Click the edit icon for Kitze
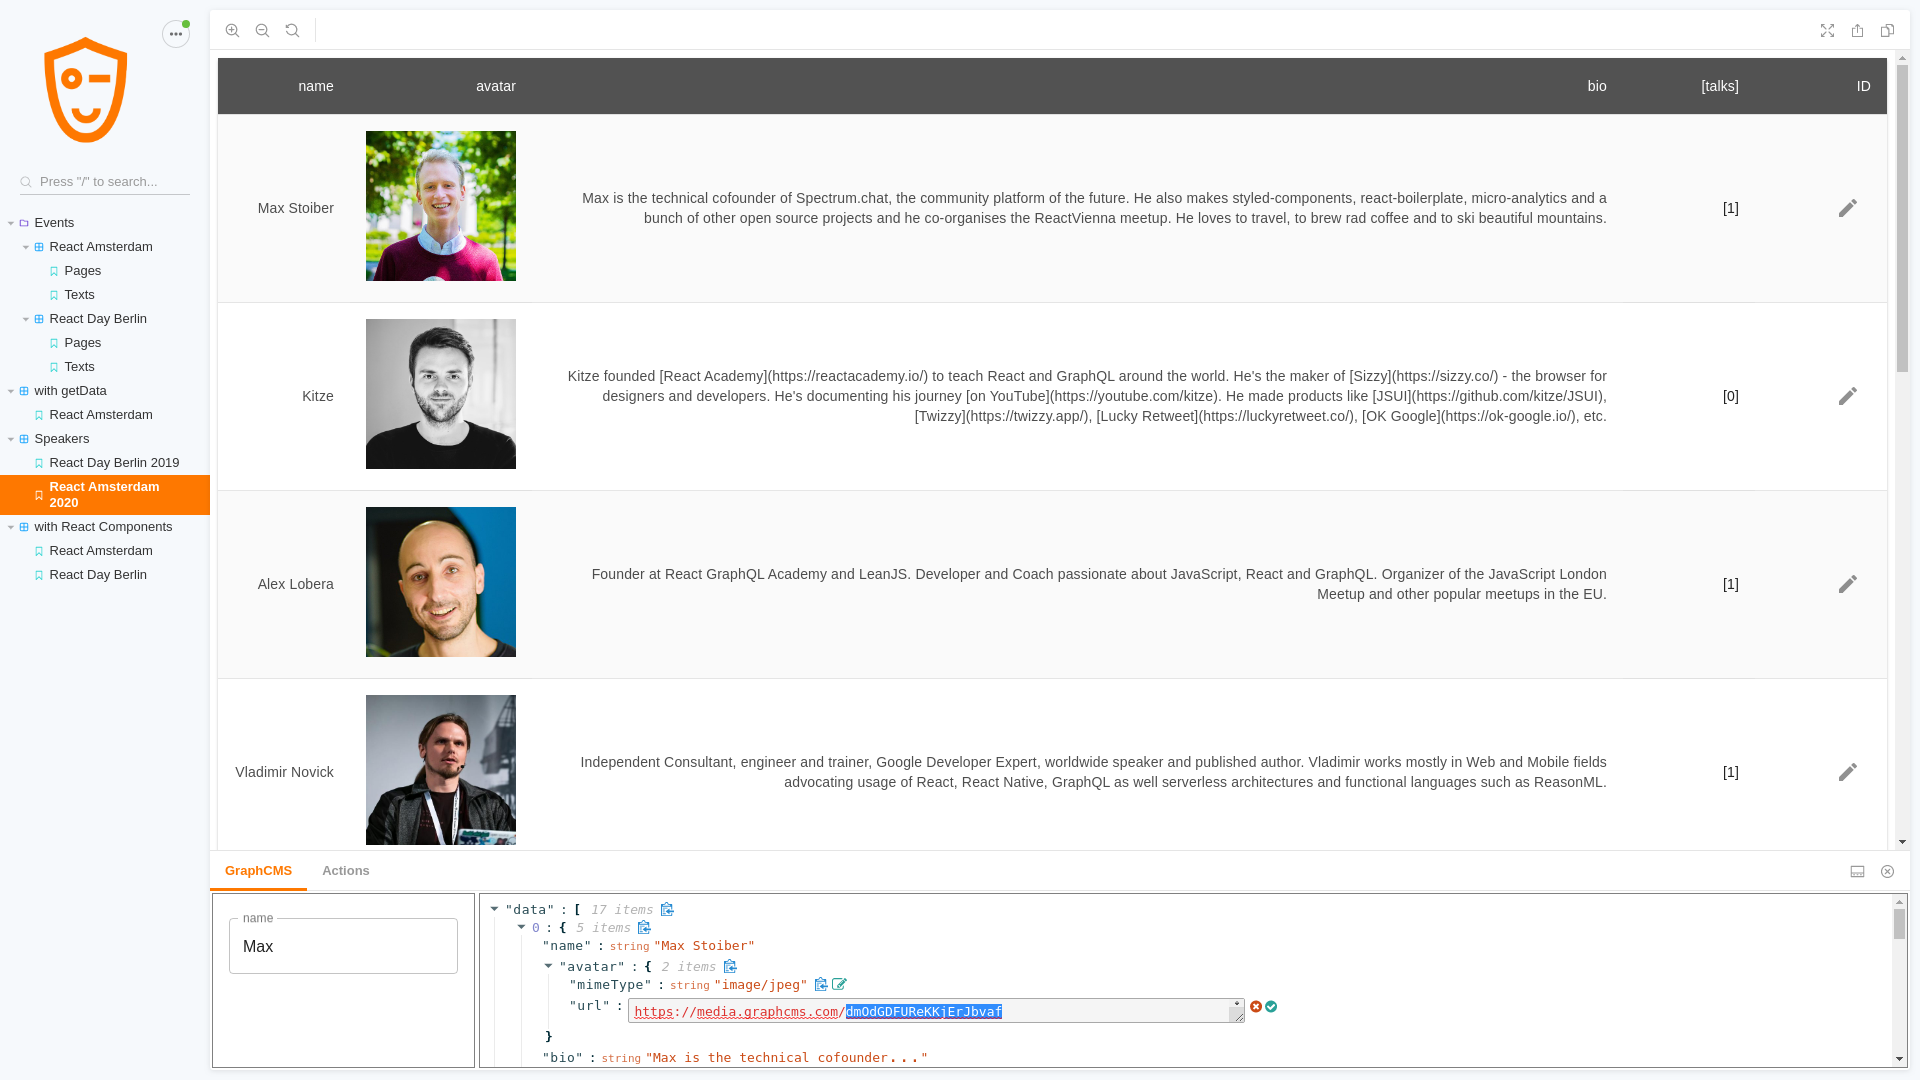 tap(1847, 396)
